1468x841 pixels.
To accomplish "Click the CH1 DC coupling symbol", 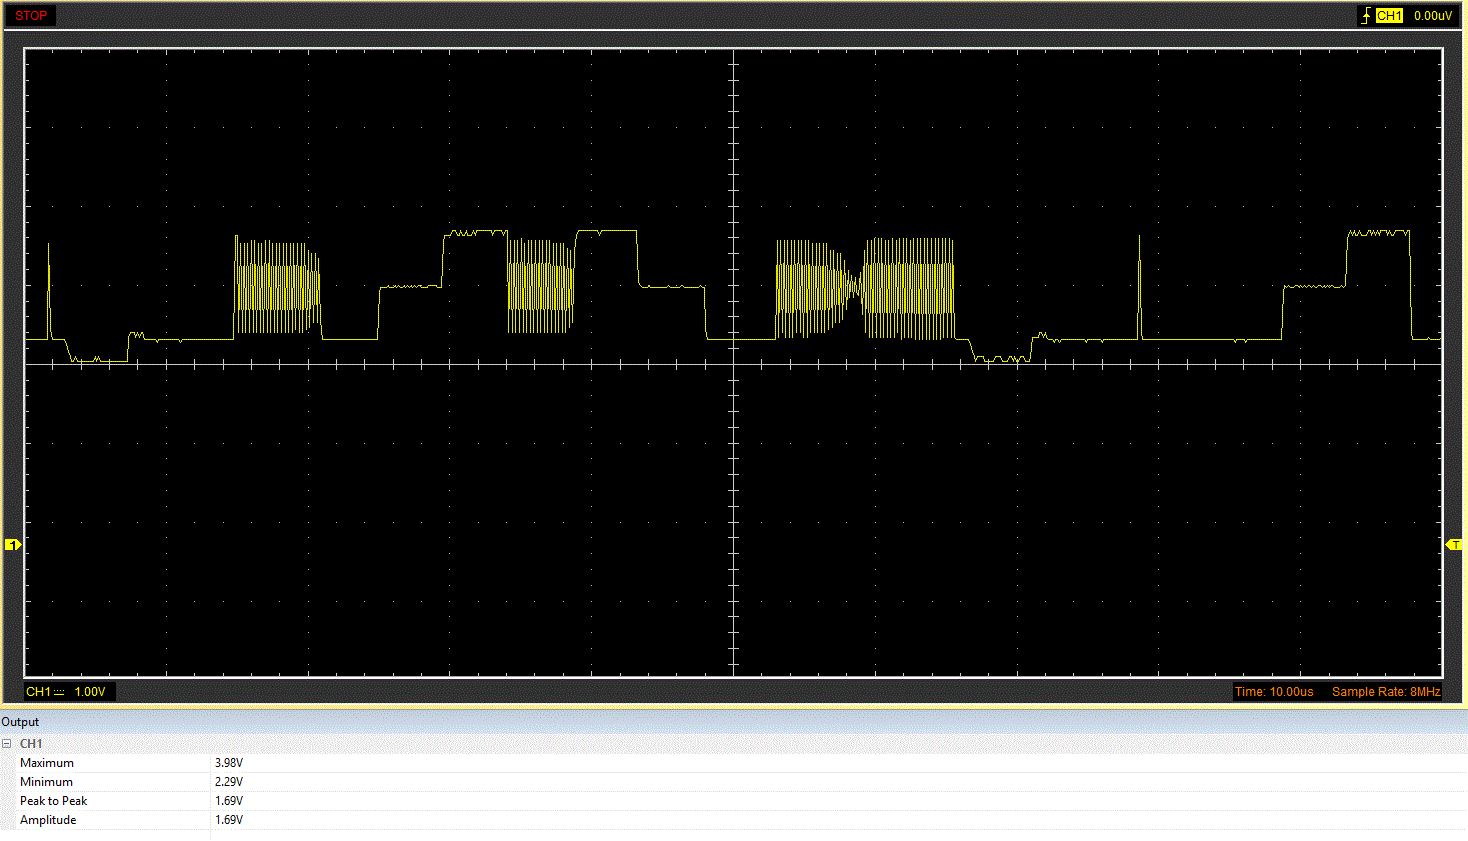I will (59, 692).
